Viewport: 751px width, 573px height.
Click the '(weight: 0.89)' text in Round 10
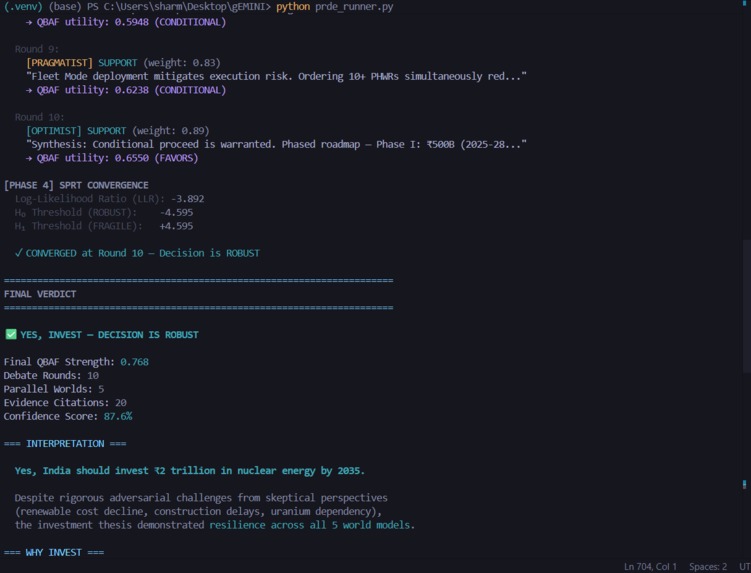171,131
